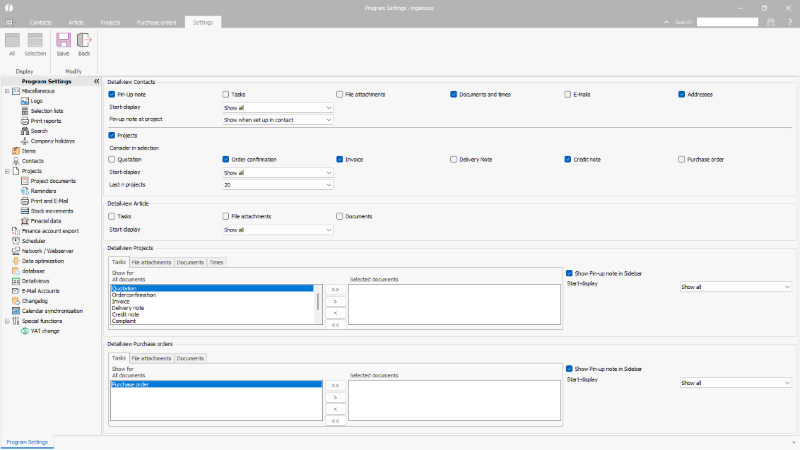
Task: Open the Pin-up note at project dropdown
Action: pos(277,119)
